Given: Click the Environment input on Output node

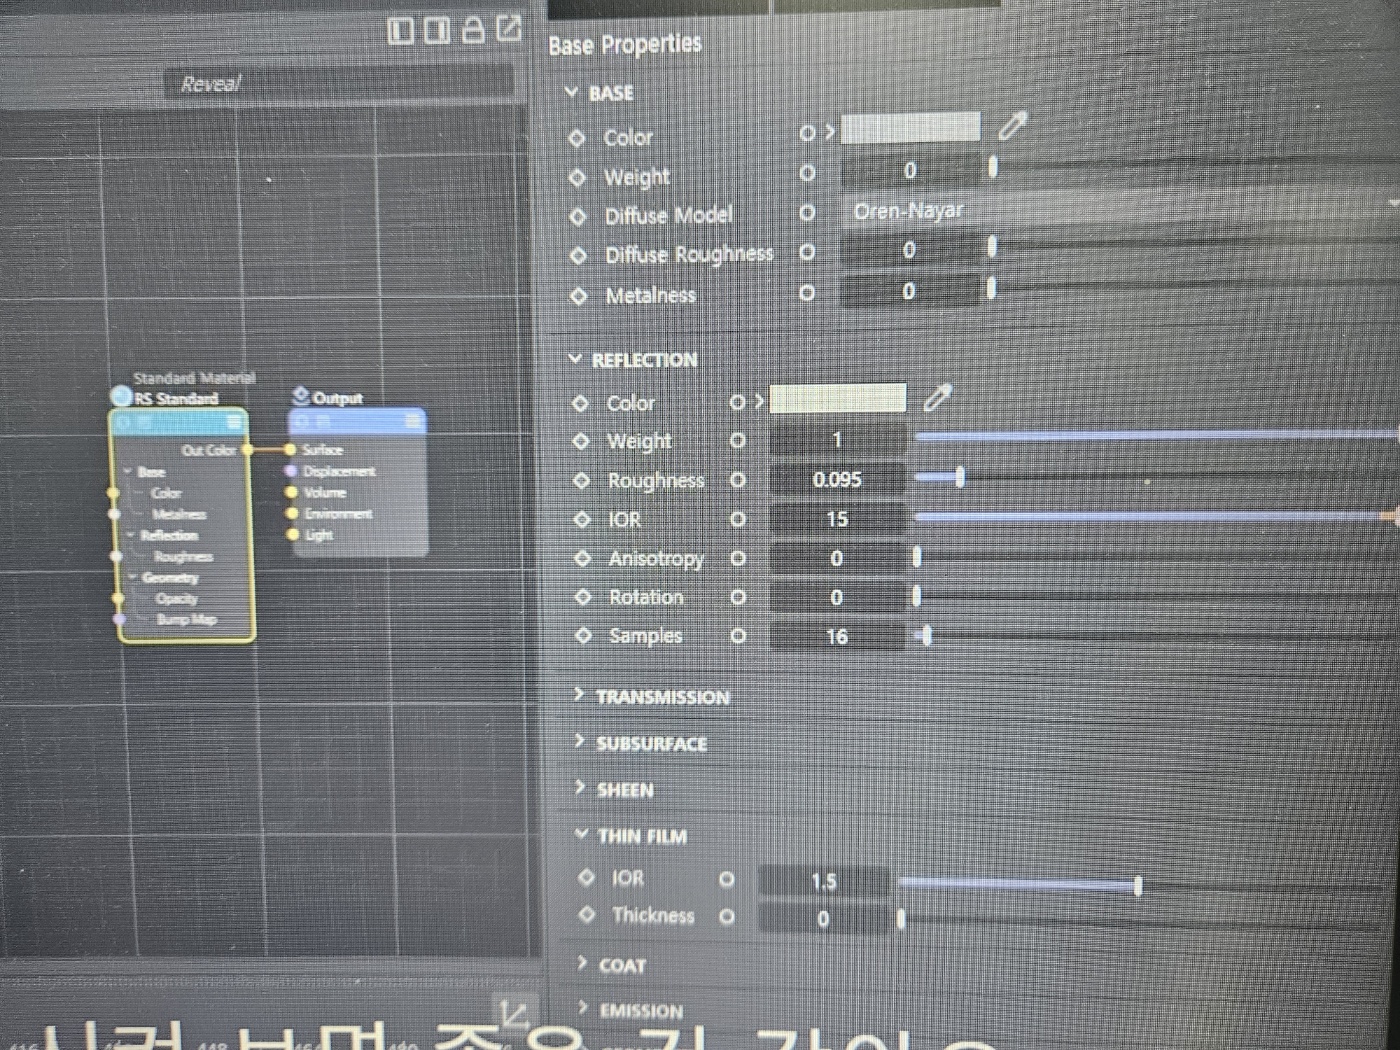Looking at the screenshot, I should [292, 513].
